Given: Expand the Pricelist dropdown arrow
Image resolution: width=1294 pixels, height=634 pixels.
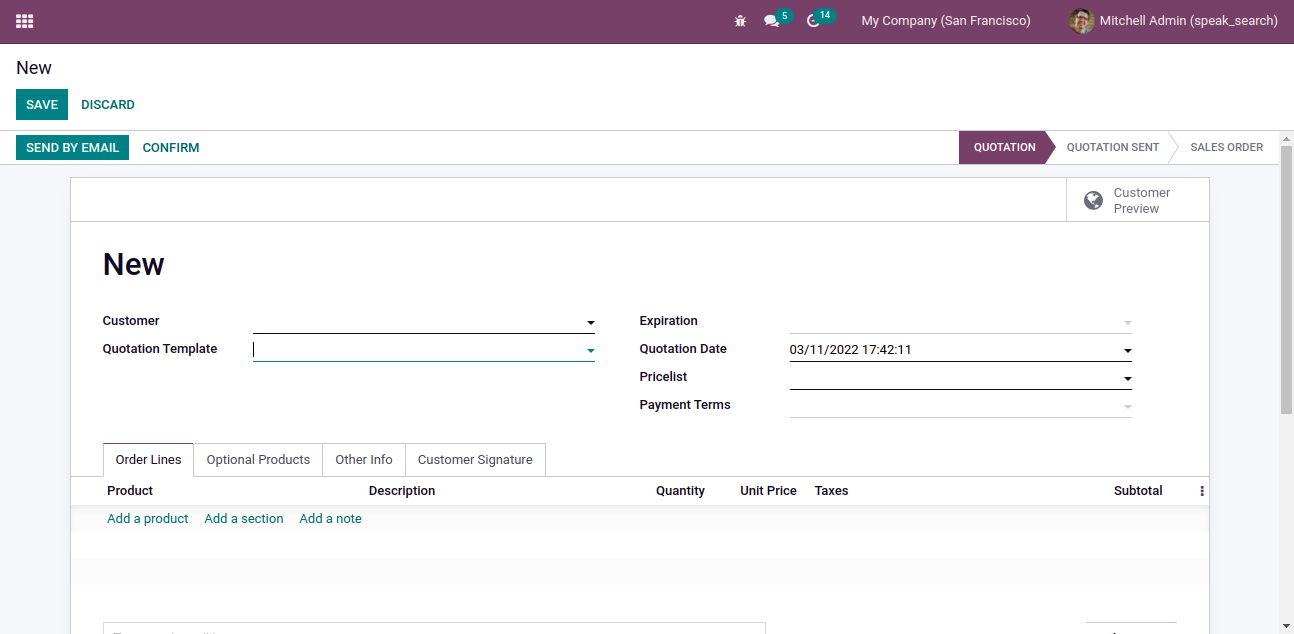Looking at the screenshot, I should [x=1128, y=379].
